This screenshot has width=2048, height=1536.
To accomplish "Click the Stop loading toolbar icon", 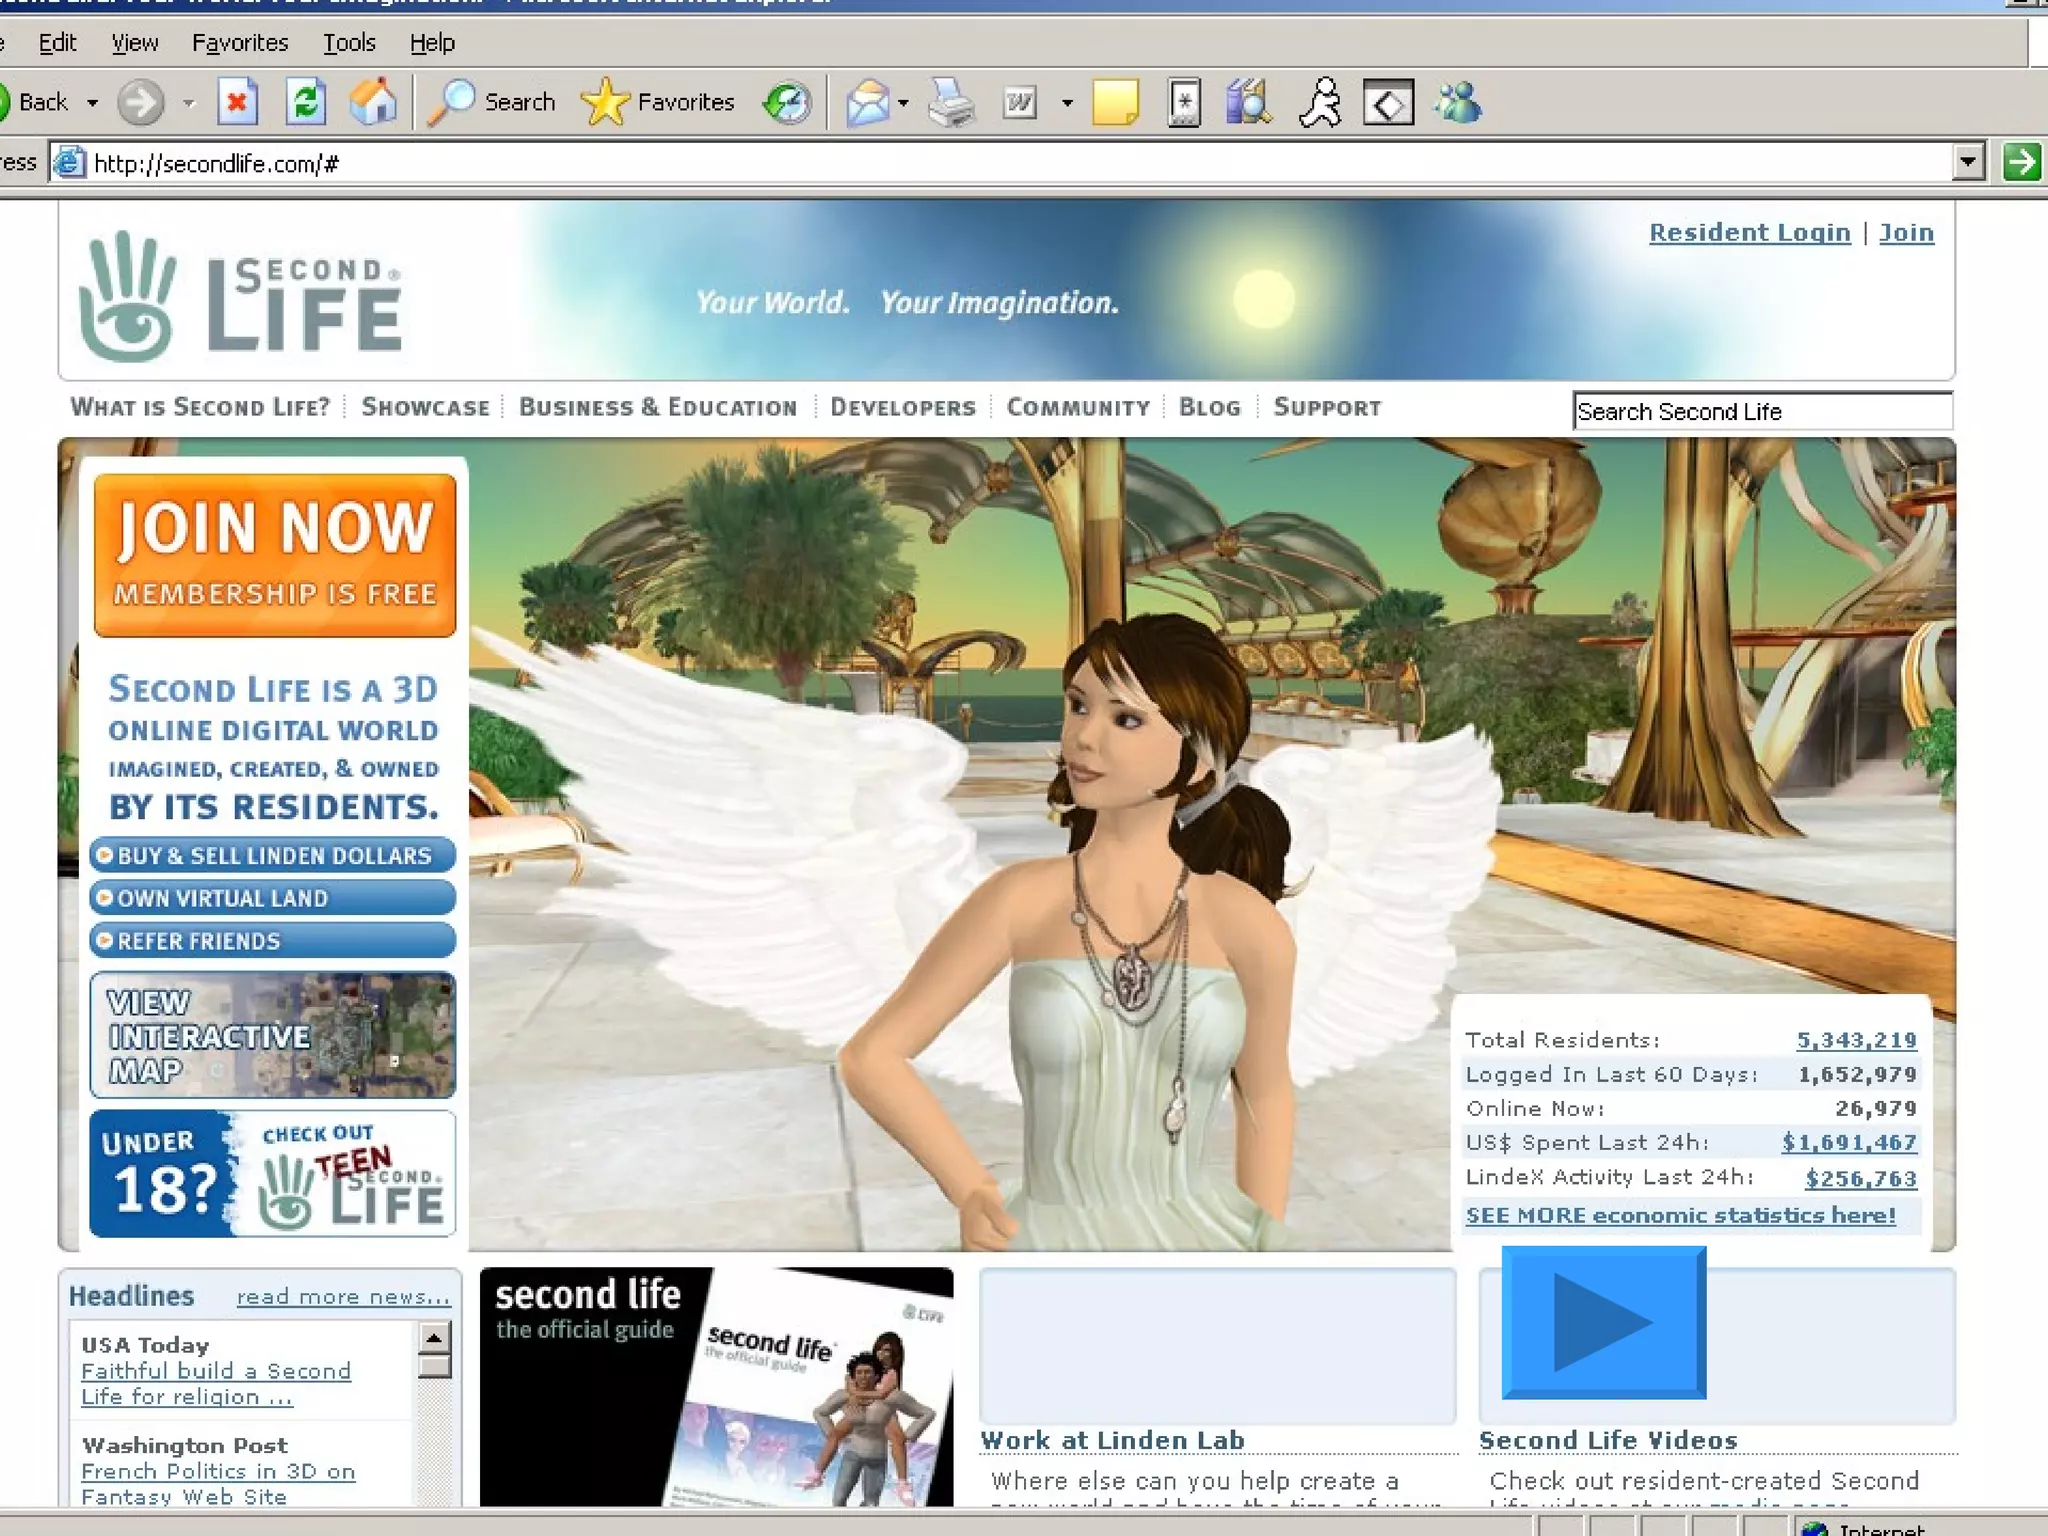I will (x=237, y=102).
